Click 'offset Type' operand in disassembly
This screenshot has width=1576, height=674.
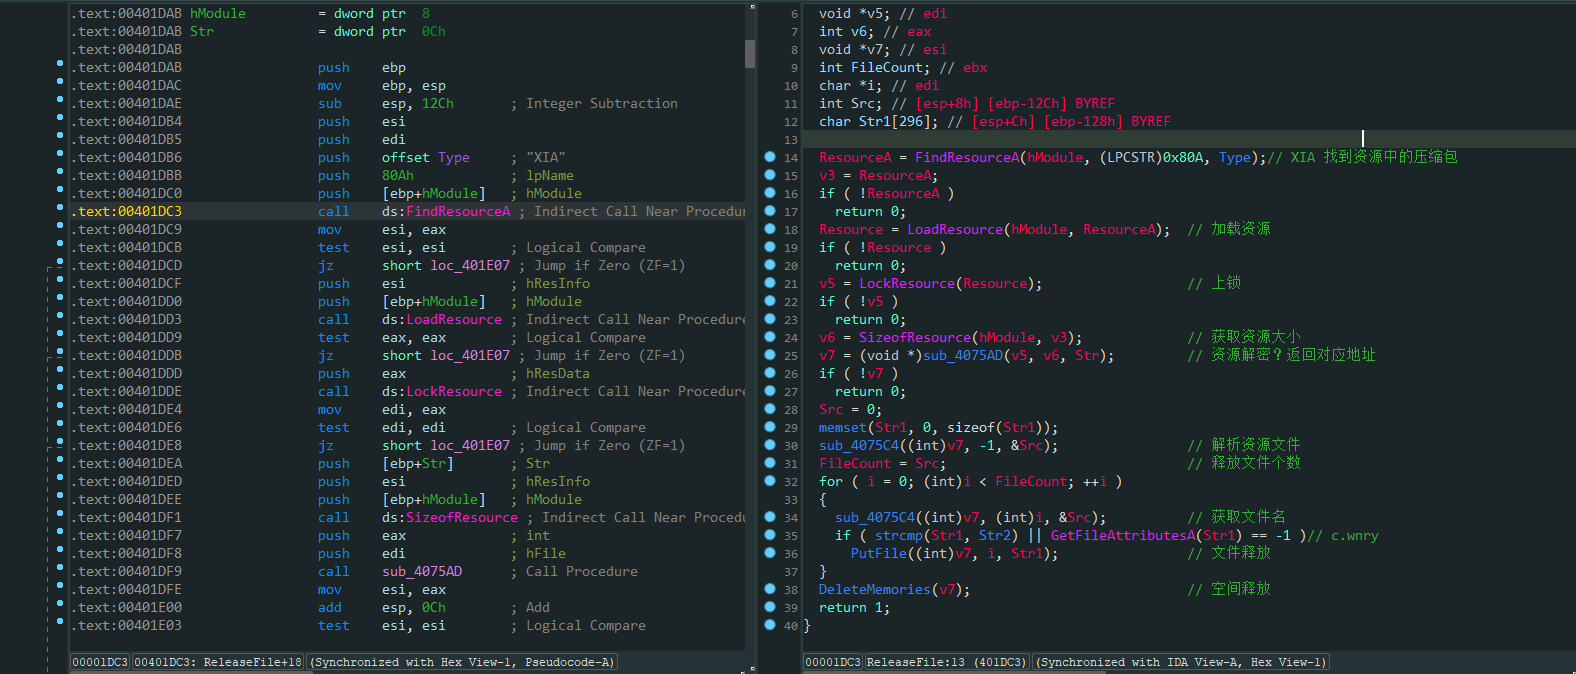coord(426,157)
